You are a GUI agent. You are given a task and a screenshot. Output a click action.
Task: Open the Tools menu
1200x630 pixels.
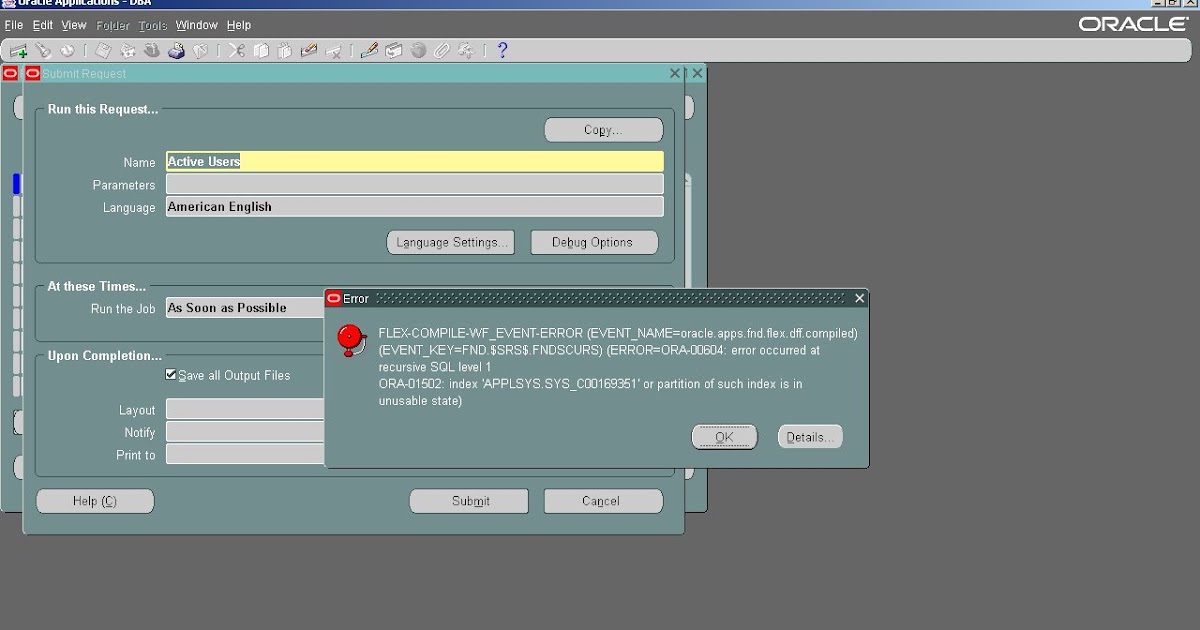(x=153, y=25)
